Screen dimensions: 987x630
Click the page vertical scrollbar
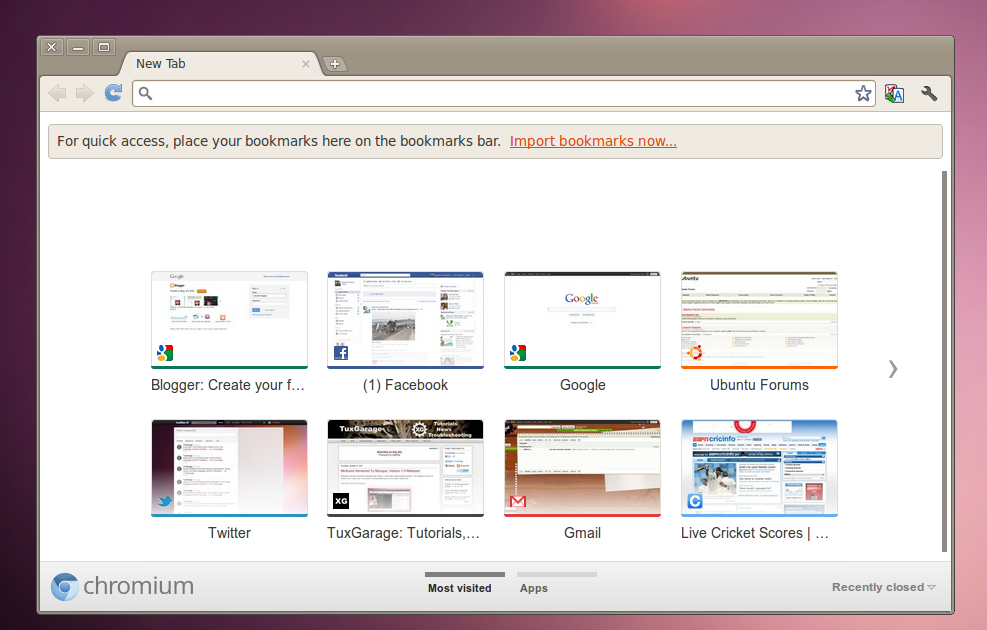pos(944,362)
